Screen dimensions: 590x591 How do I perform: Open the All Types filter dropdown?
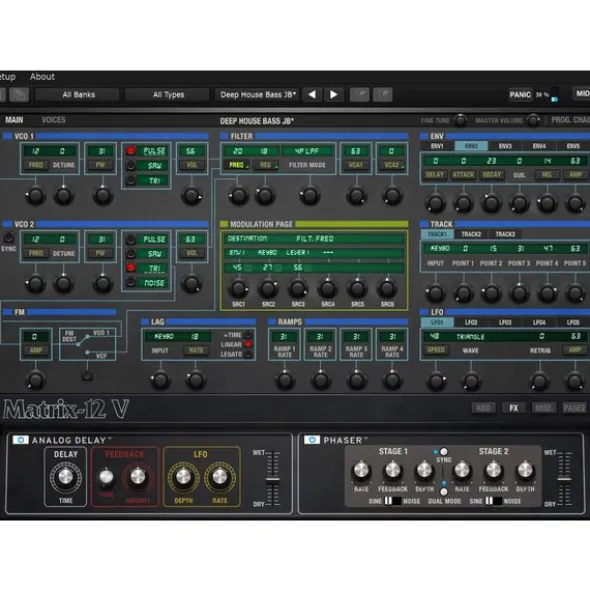pyautogui.click(x=168, y=95)
